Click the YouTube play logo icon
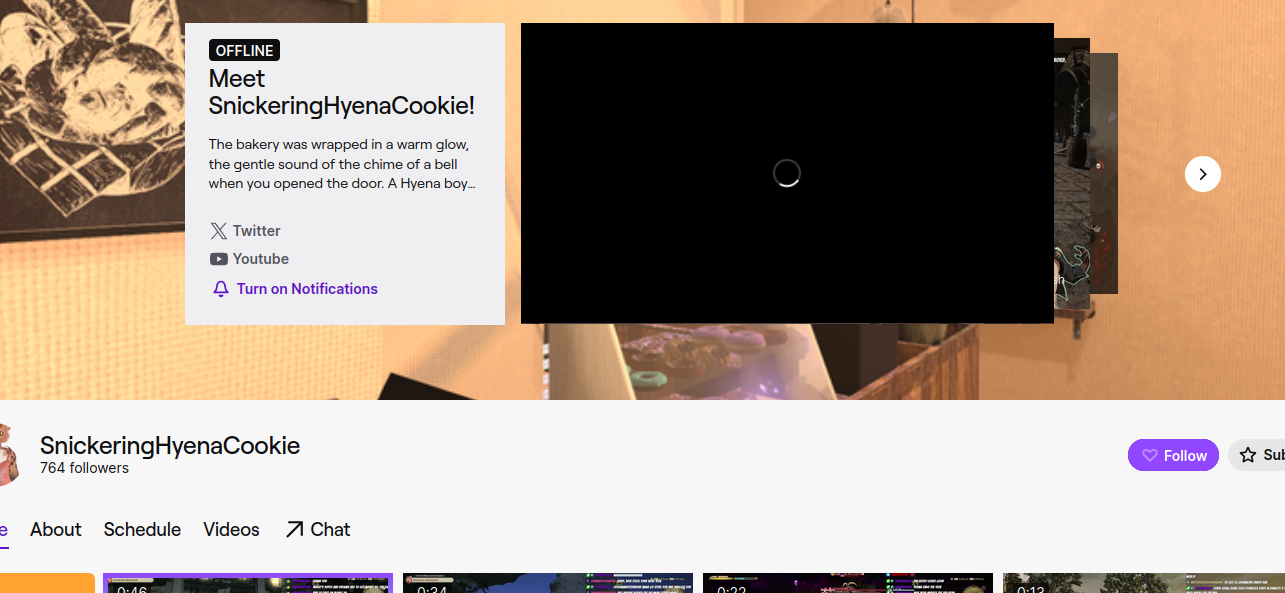The height and width of the screenshot is (593, 1285). point(219,259)
